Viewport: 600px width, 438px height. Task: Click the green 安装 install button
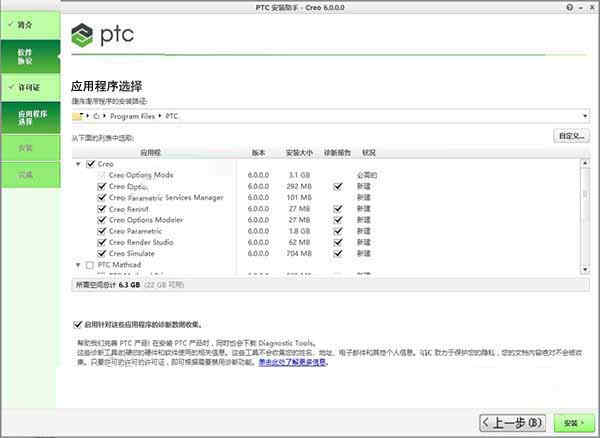(571, 422)
